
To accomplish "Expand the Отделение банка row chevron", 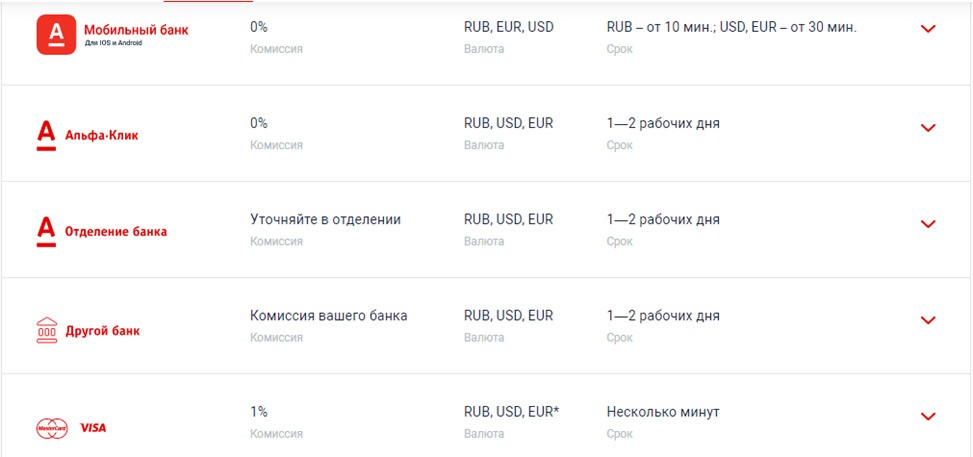I will click(928, 224).
